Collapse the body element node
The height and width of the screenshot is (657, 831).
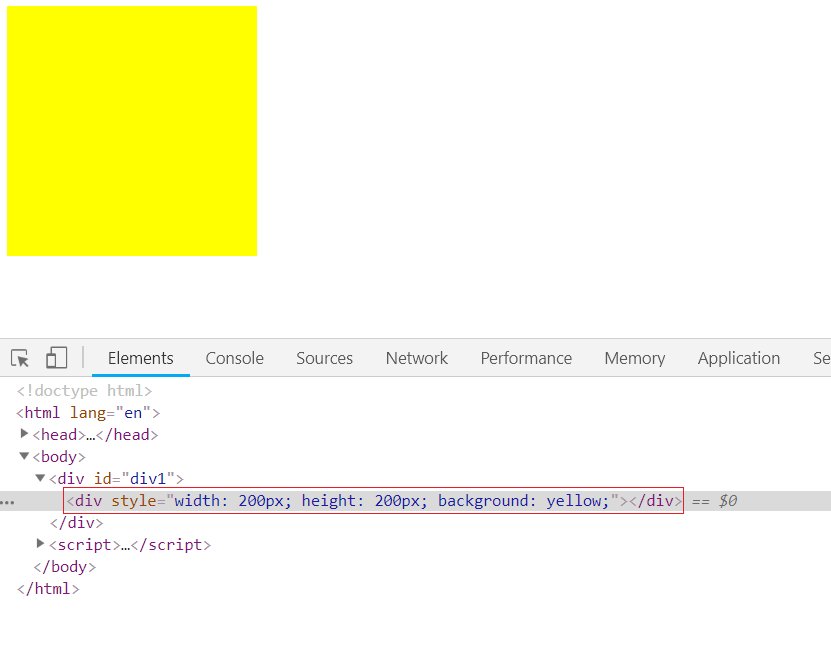25,456
